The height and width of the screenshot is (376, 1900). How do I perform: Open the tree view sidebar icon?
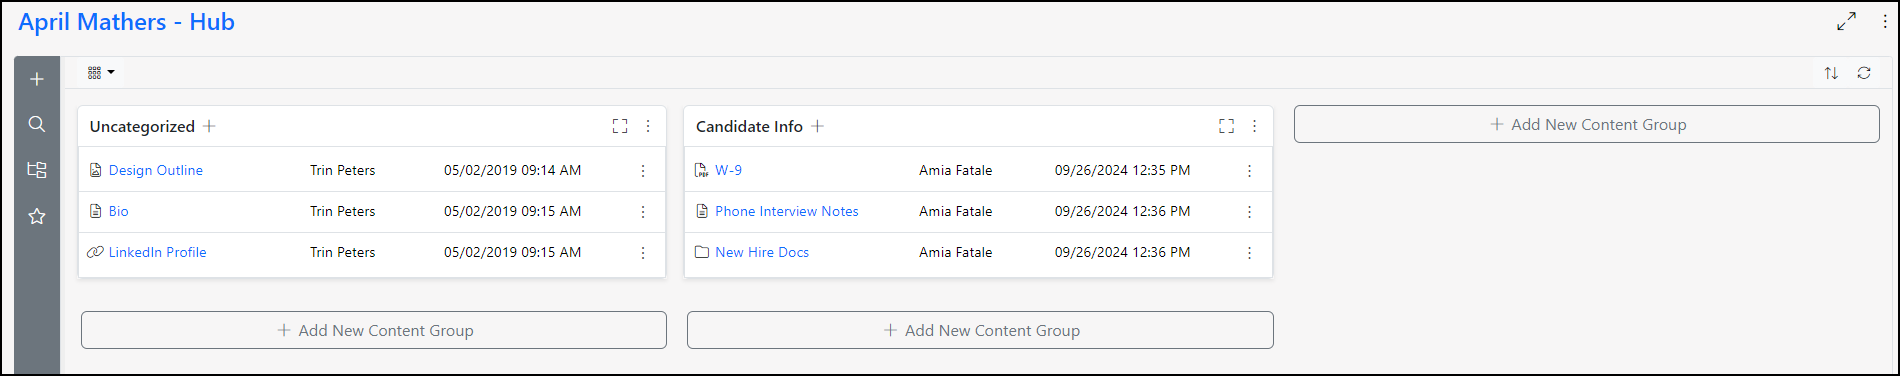tap(37, 170)
